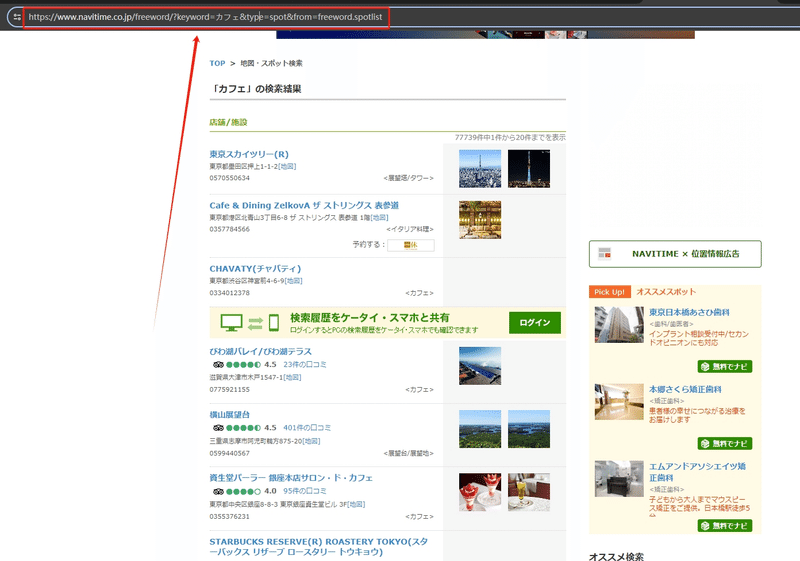Viewport: 800px width, 561px height.
Task: View the nighttime Skytree thumbnail
Action: click(529, 169)
